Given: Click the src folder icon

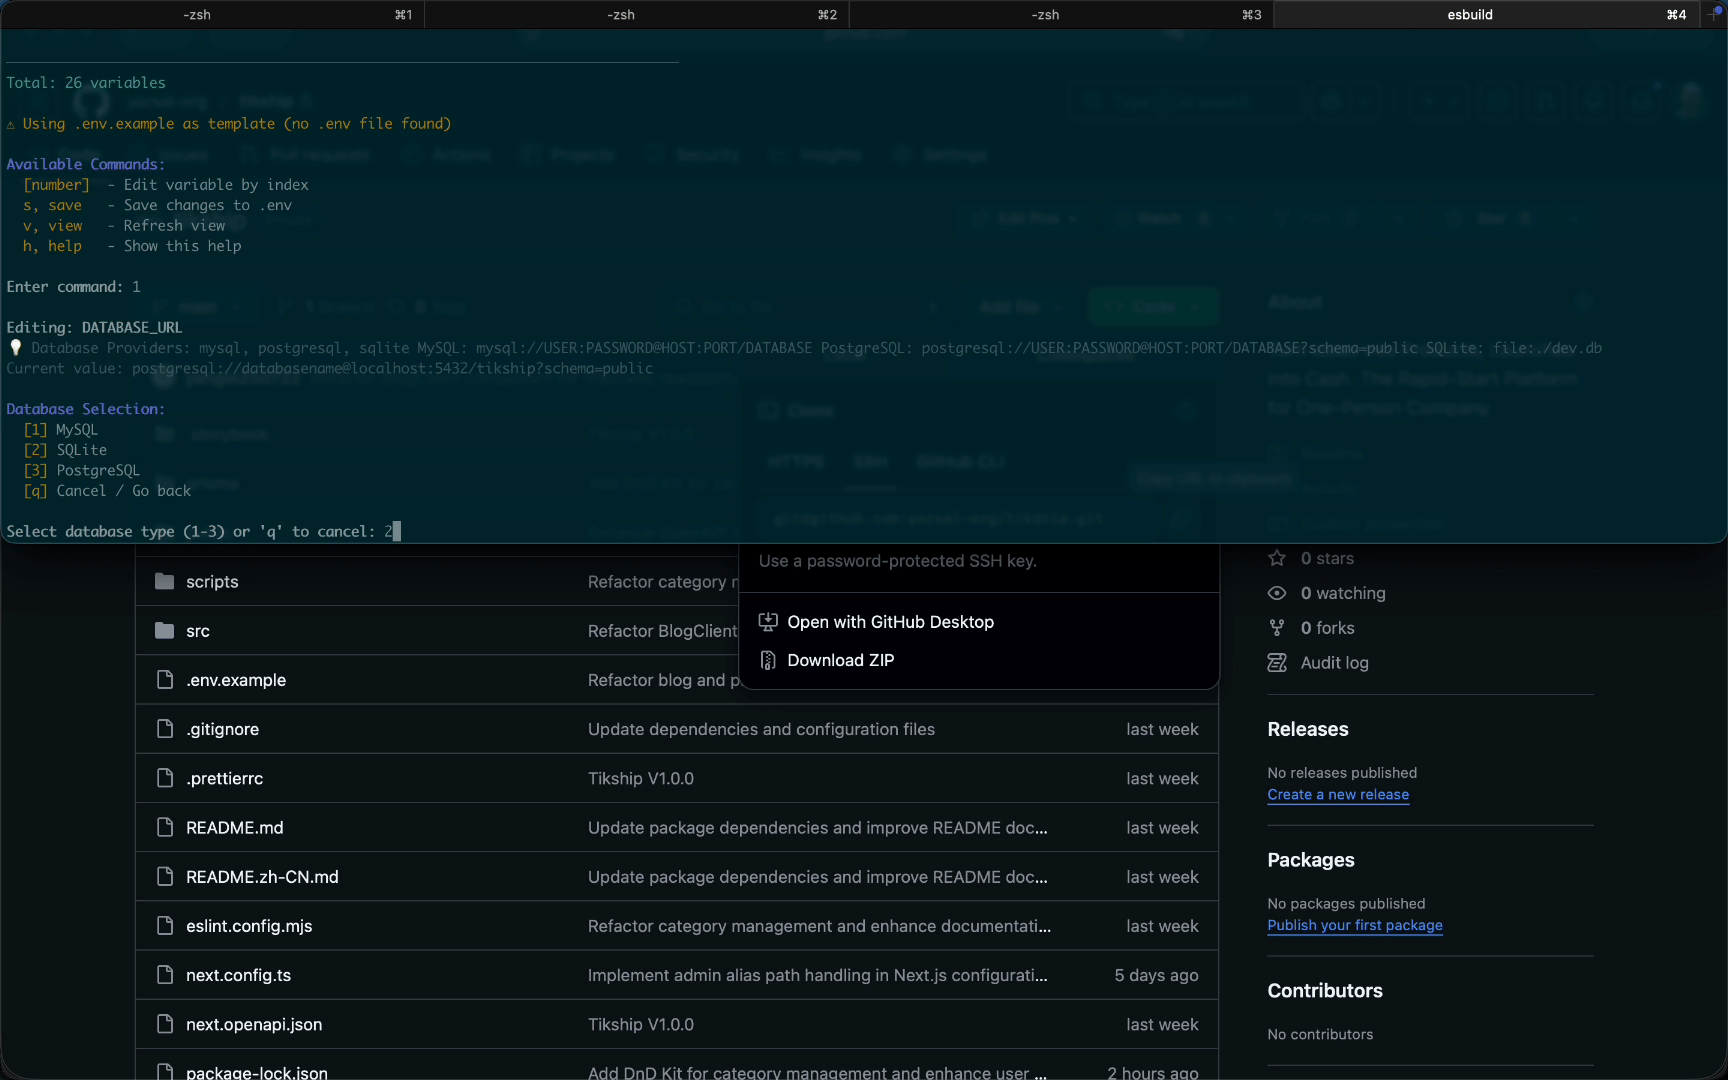Looking at the screenshot, I should 165,631.
